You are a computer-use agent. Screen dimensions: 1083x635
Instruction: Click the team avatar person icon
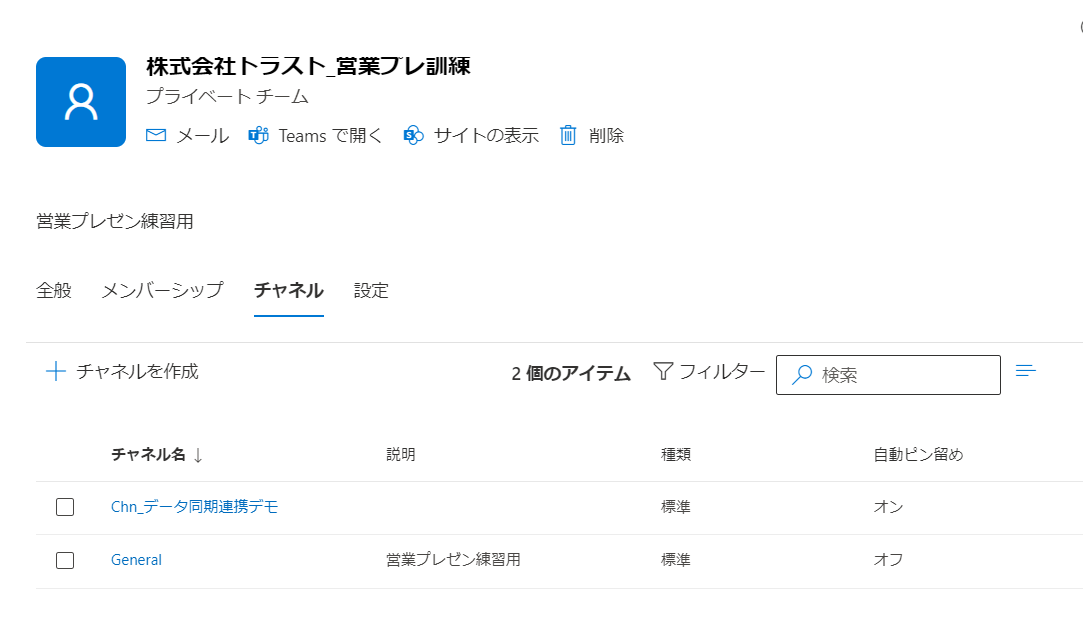[x=81, y=102]
